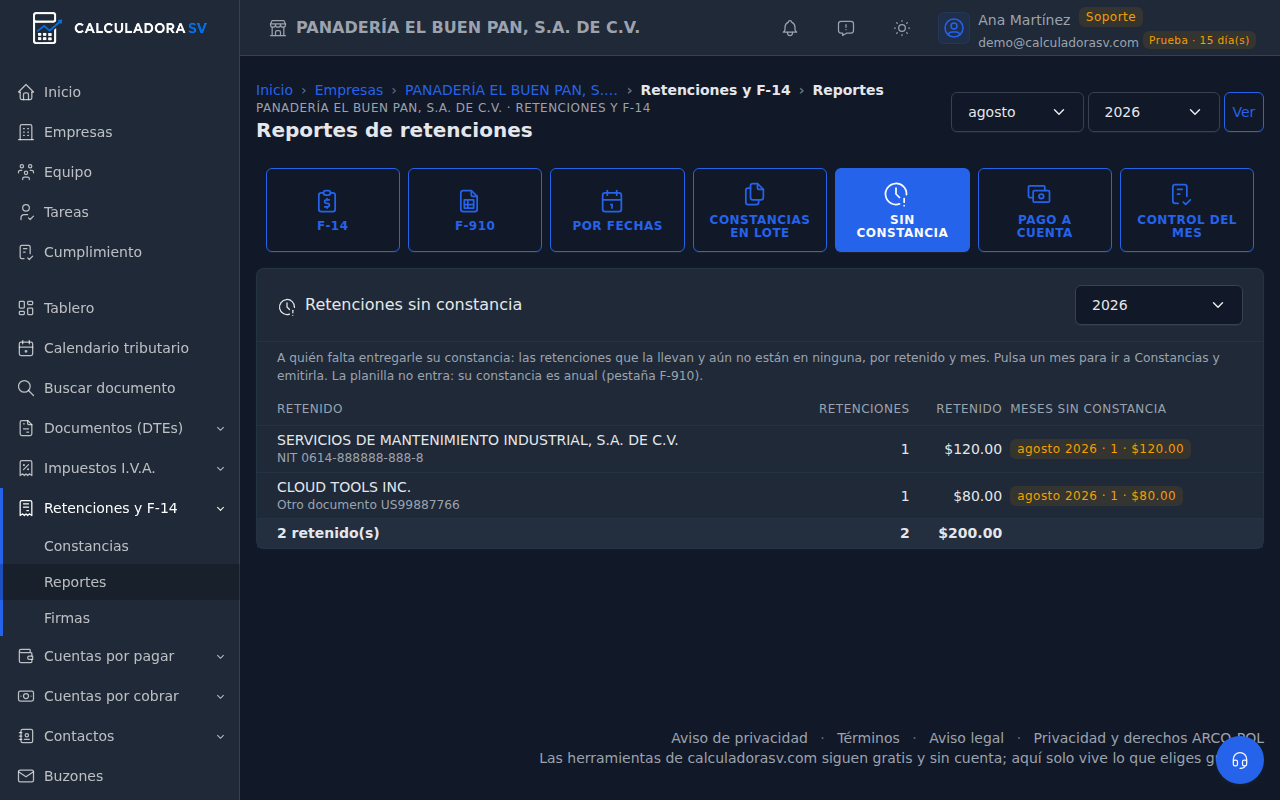Open Firmas submenu item
Viewport: 1280px width, 800px height.
tap(121, 618)
